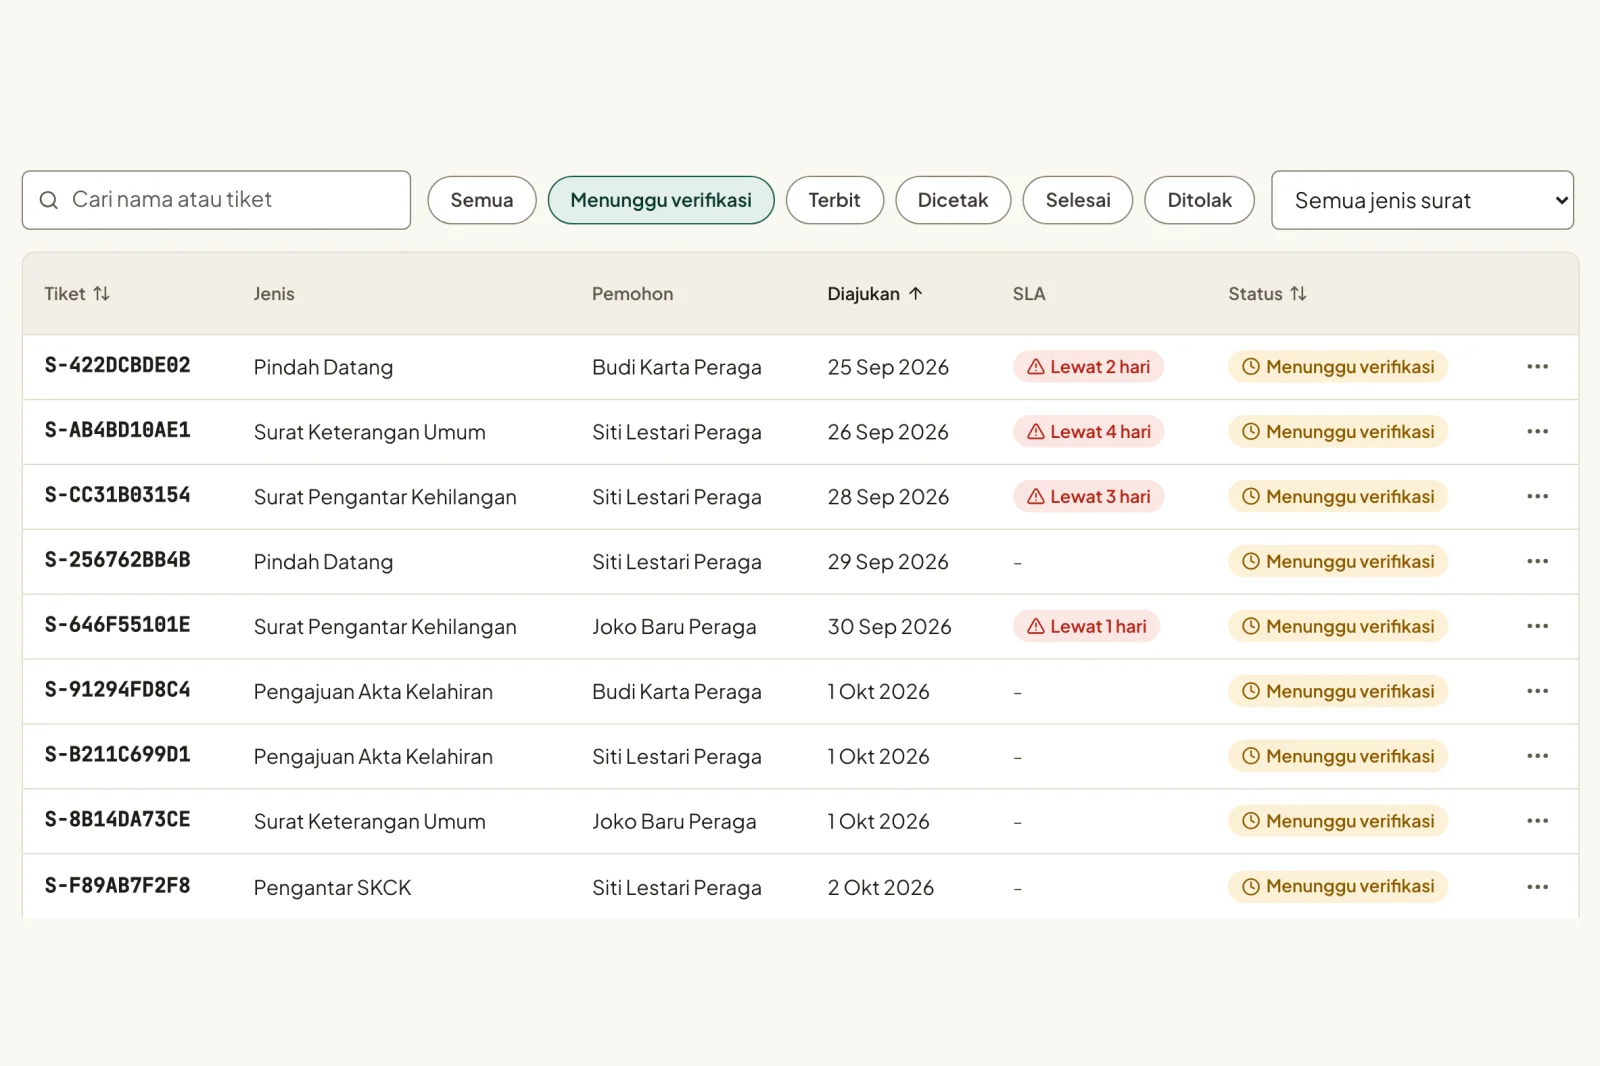This screenshot has height=1066, width=1600.
Task: Open actions menu for ticket S-F89AB7F2F8
Action: (1537, 887)
